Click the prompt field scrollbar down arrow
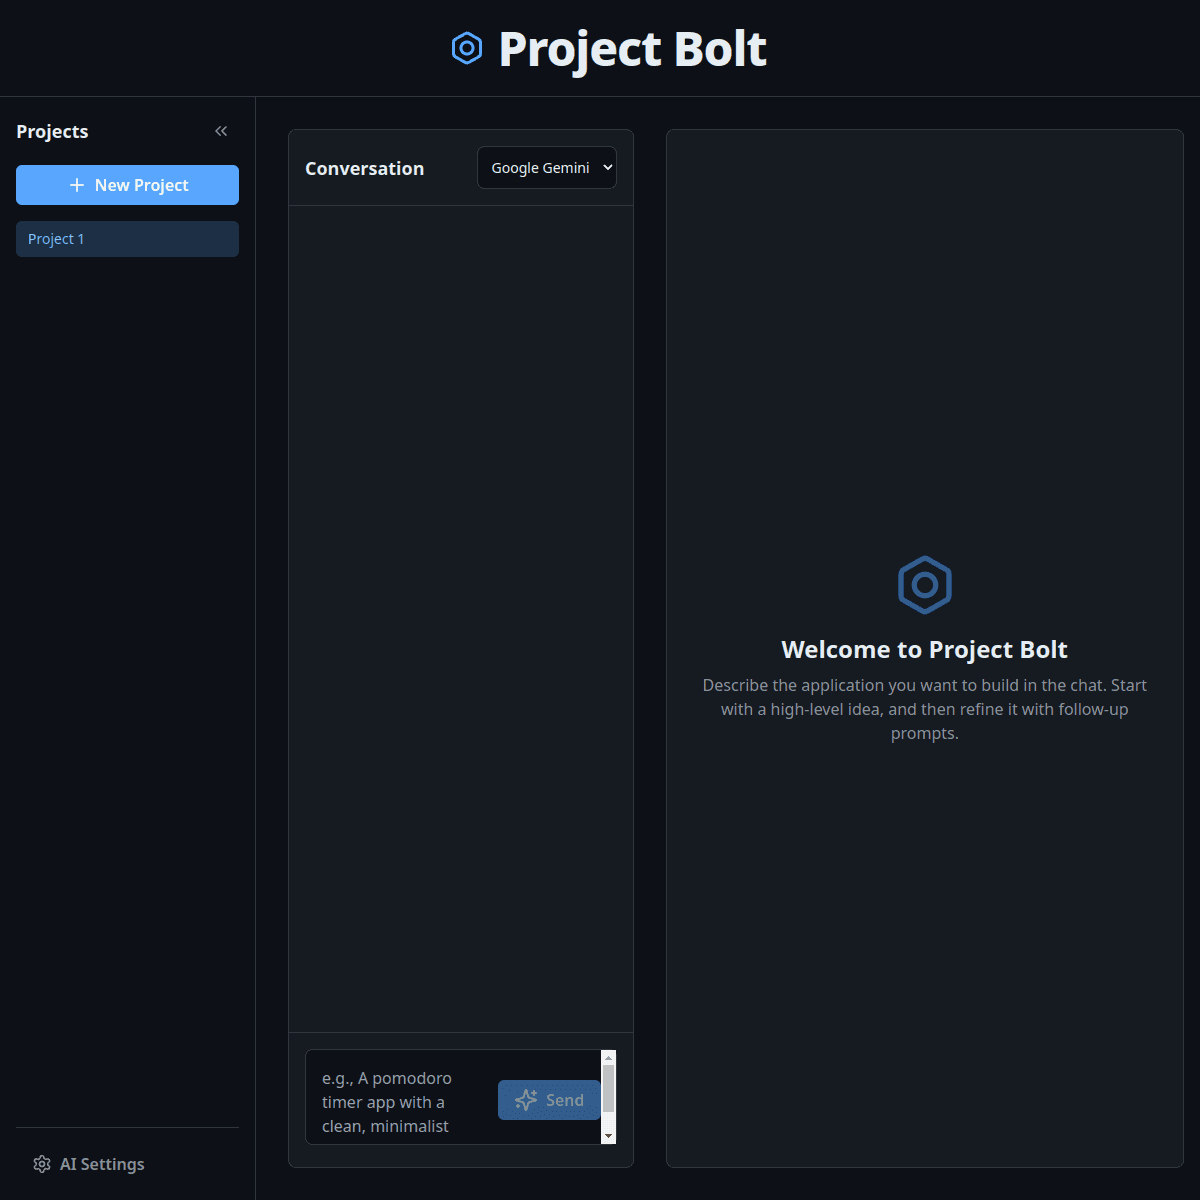Image resolution: width=1200 pixels, height=1200 pixels. pos(608,1137)
